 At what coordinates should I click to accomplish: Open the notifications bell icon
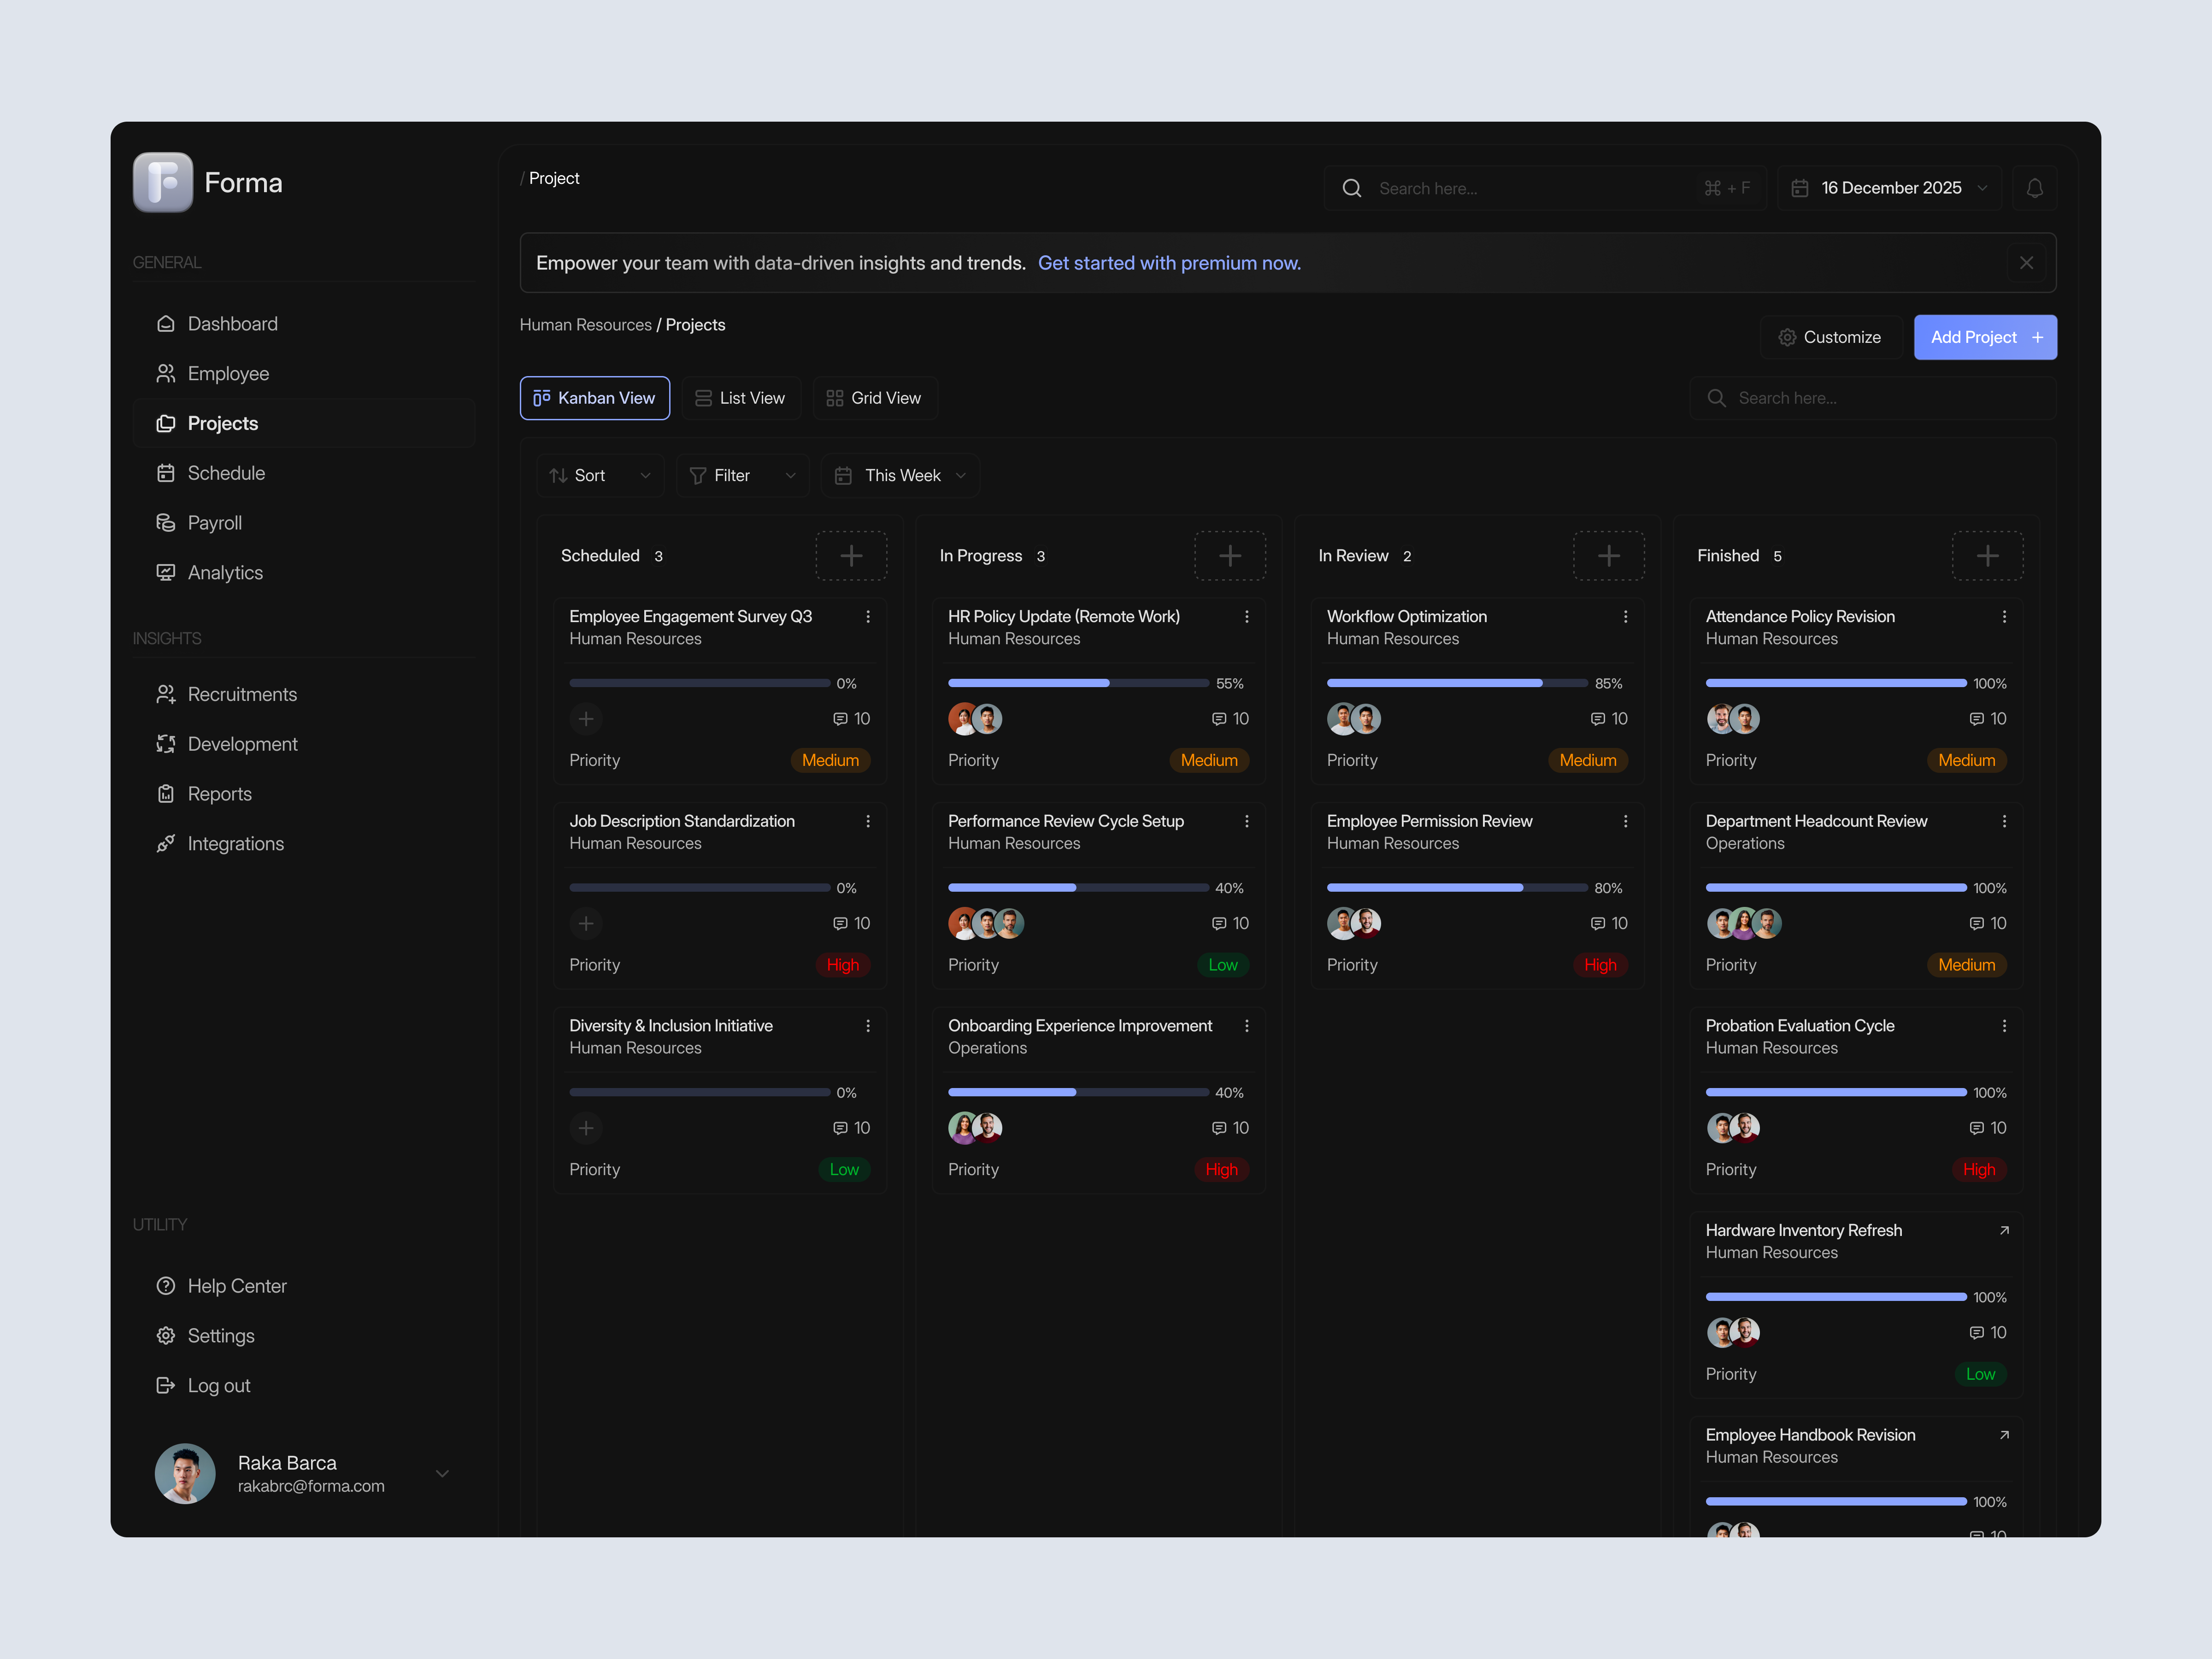[x=2035, y=187]
